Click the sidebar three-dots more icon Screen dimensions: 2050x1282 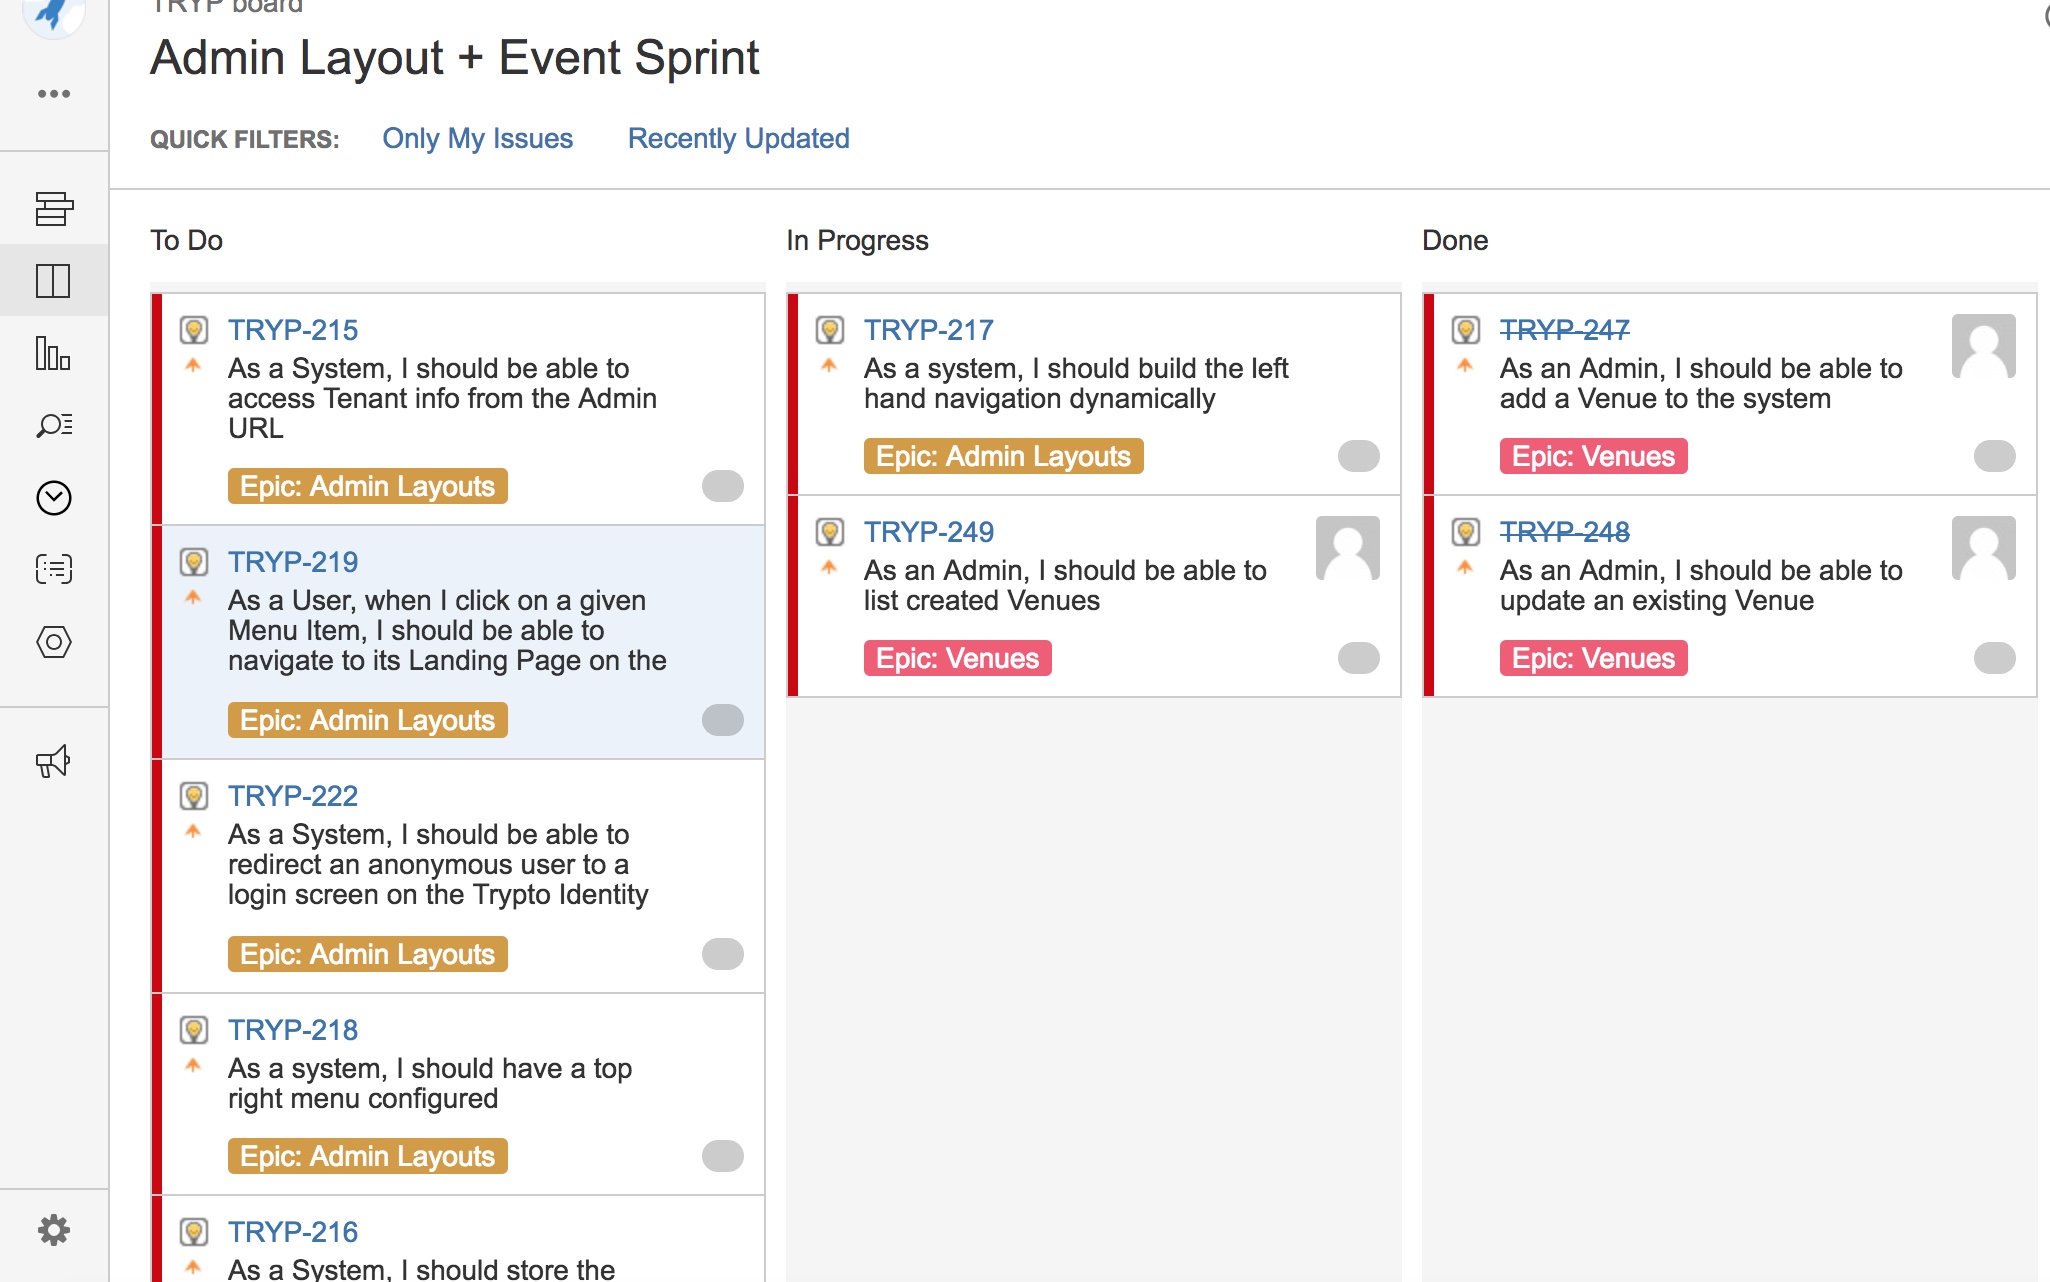[x=53, y=94]
